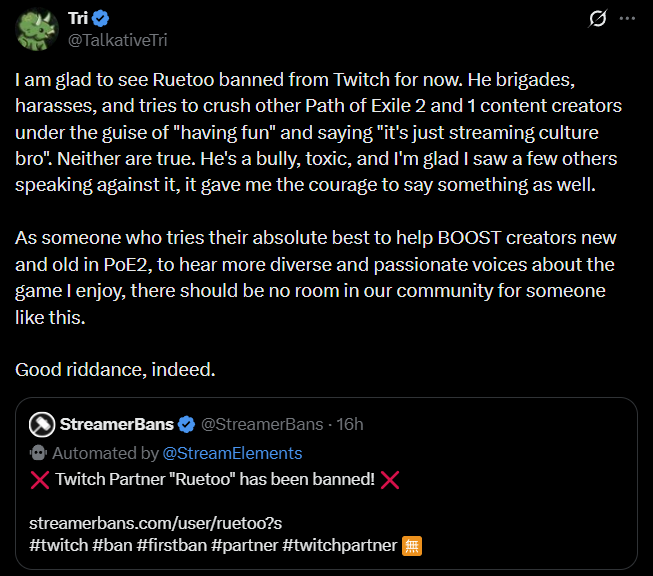Open the Tri display name link

[79, 19]
